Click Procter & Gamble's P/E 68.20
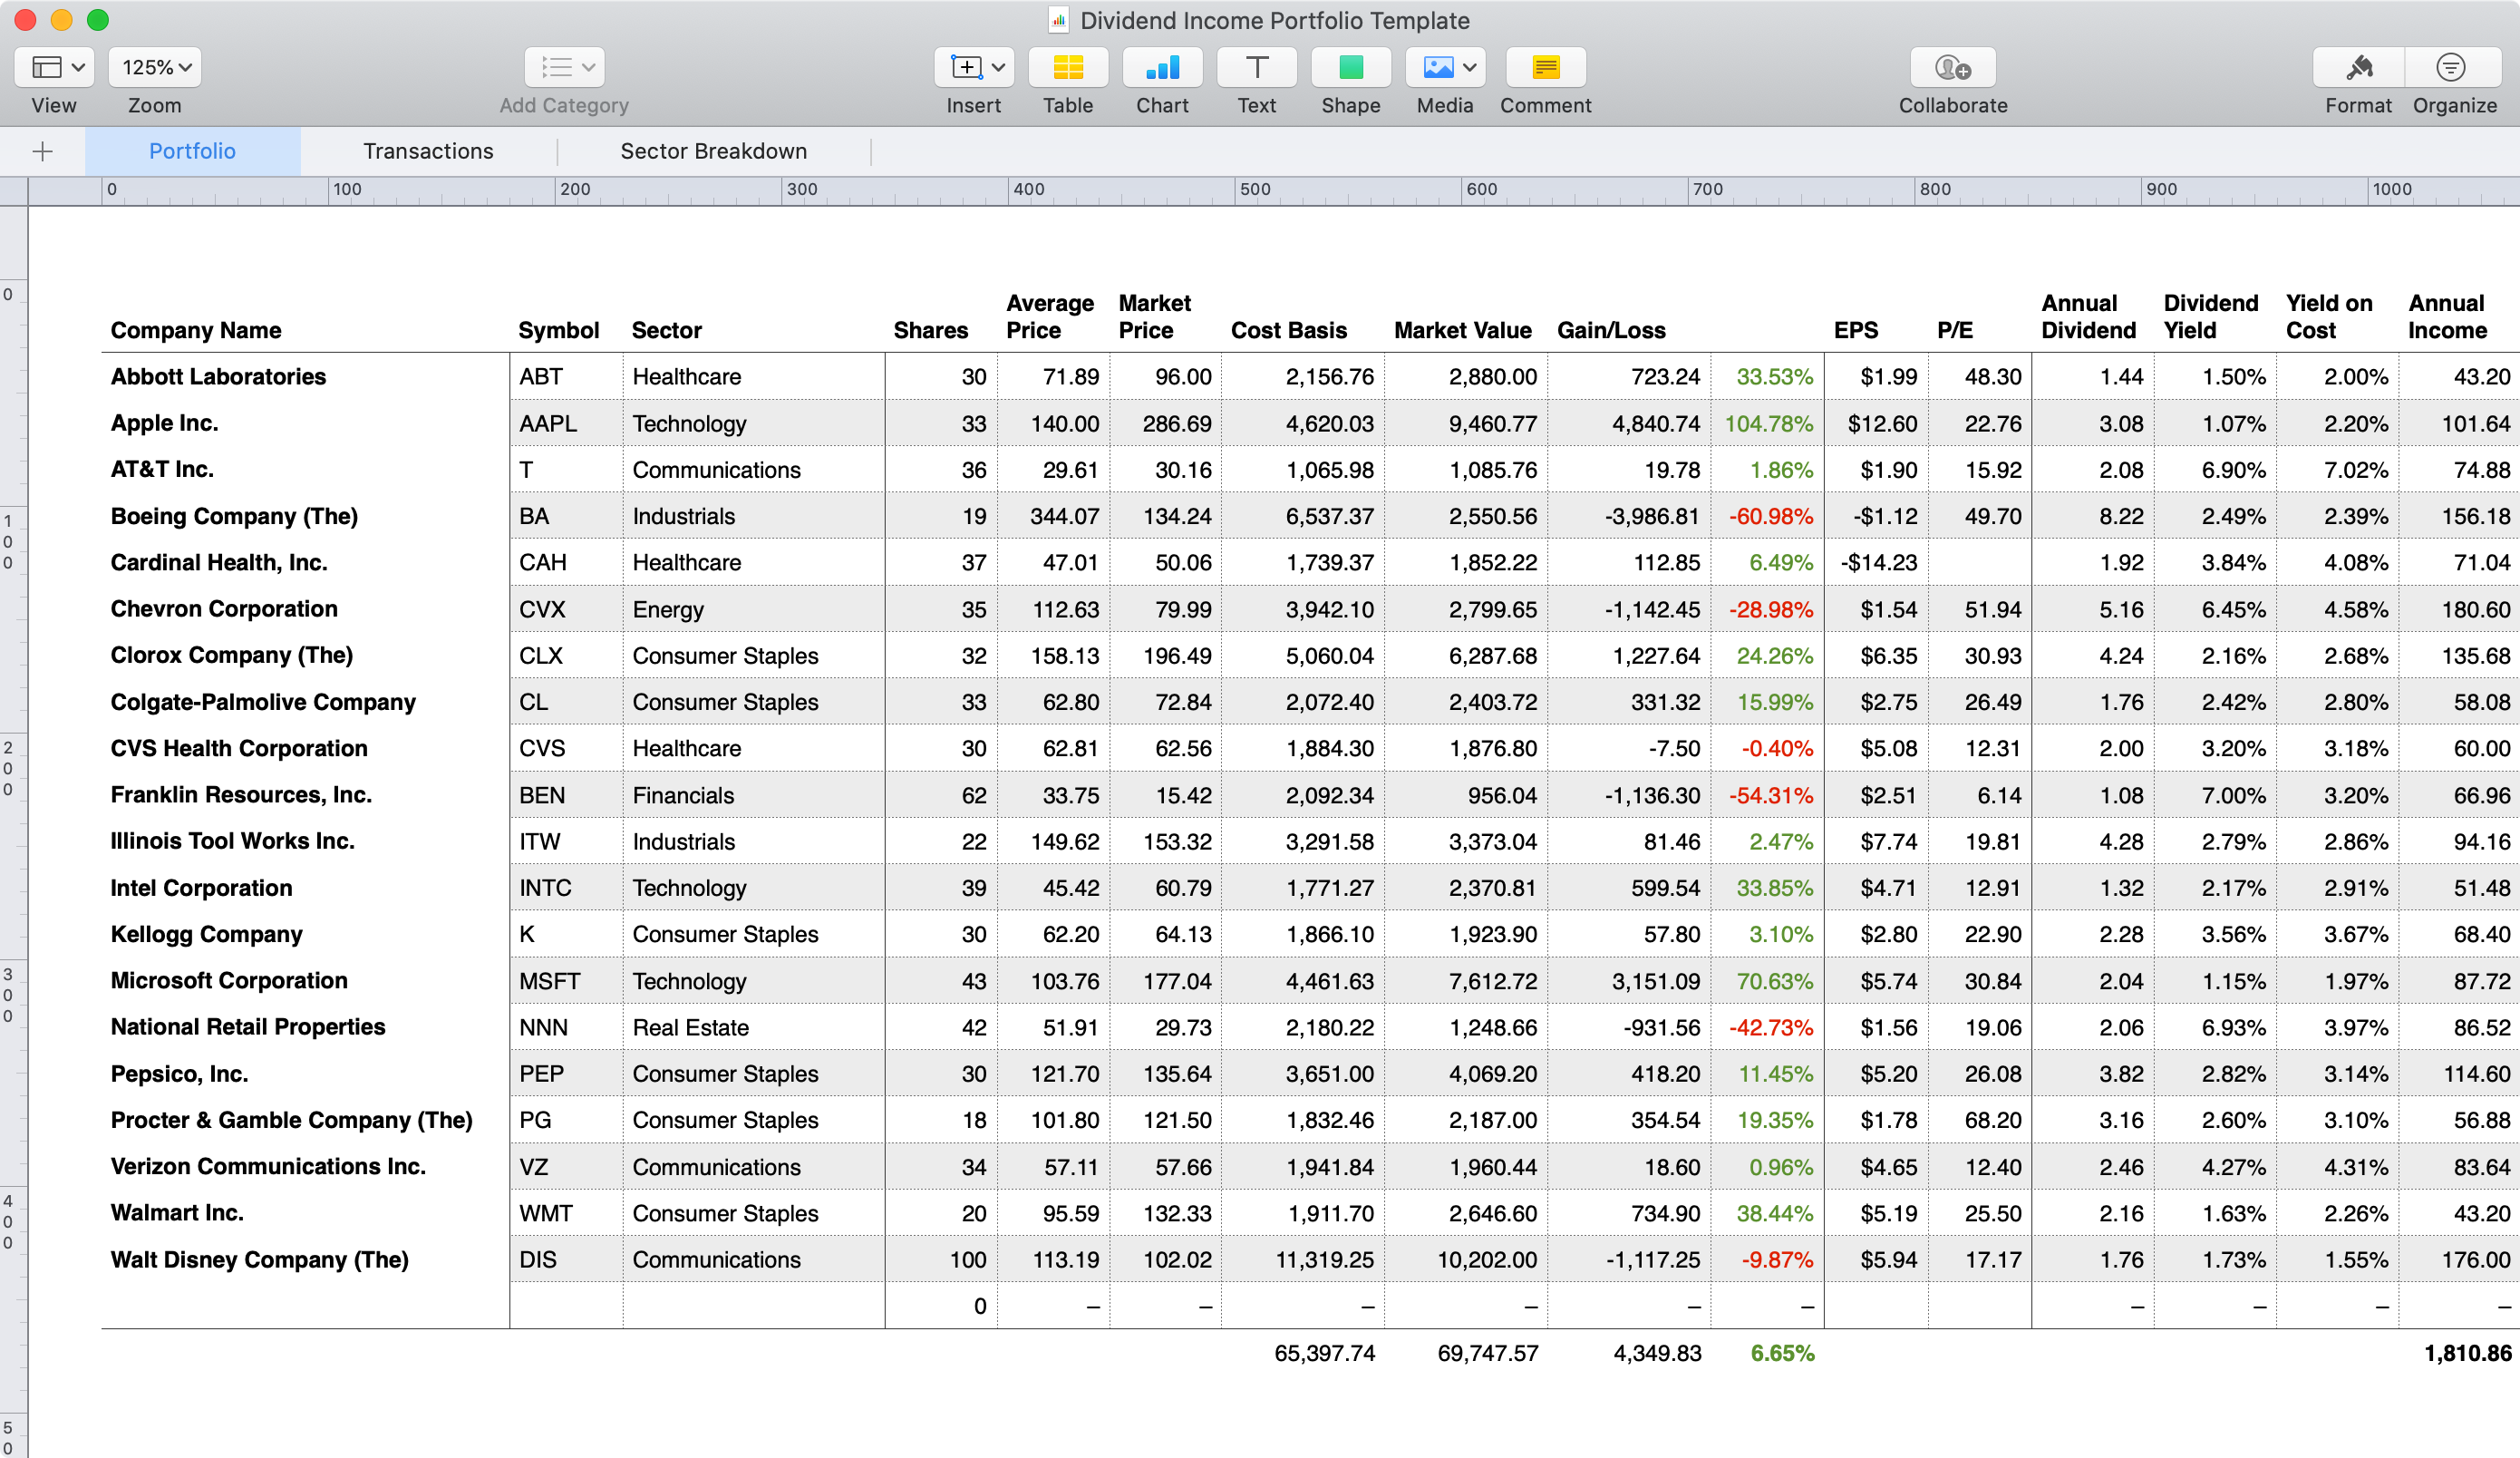The height and width of the screenshot is (1458, 2520). 1979,1120
